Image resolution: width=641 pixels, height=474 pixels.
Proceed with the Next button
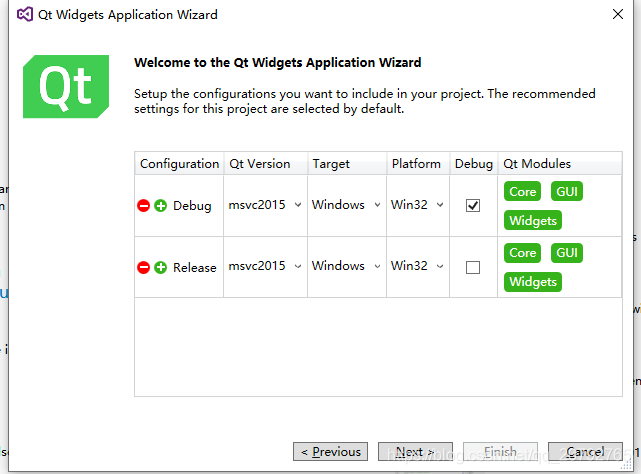coord(415,452)
